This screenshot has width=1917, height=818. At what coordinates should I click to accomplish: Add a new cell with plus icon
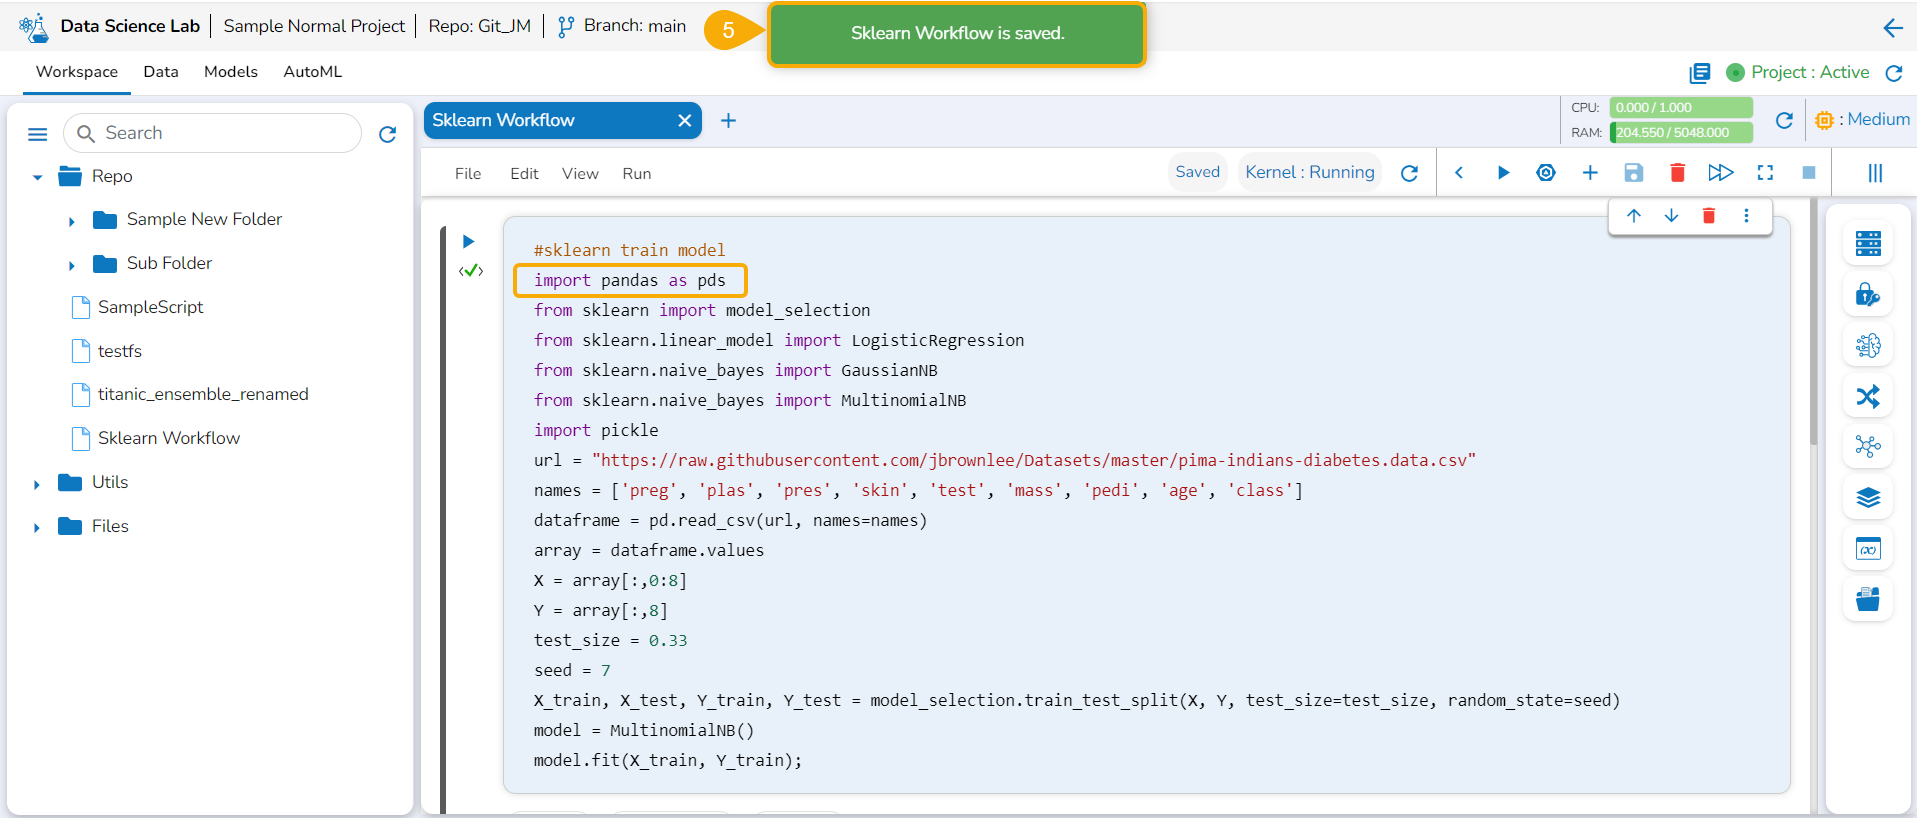(x=1589, y=173)
